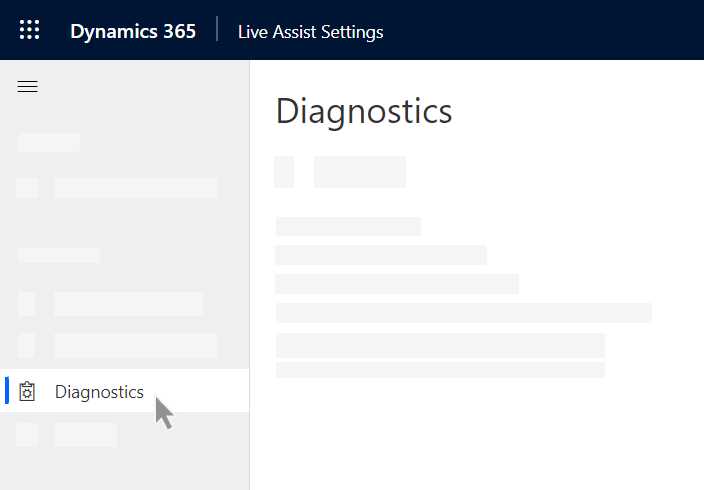
Task: Open the app launcher waffle icon
Action: pyautogui.click(x=29, y=30)
